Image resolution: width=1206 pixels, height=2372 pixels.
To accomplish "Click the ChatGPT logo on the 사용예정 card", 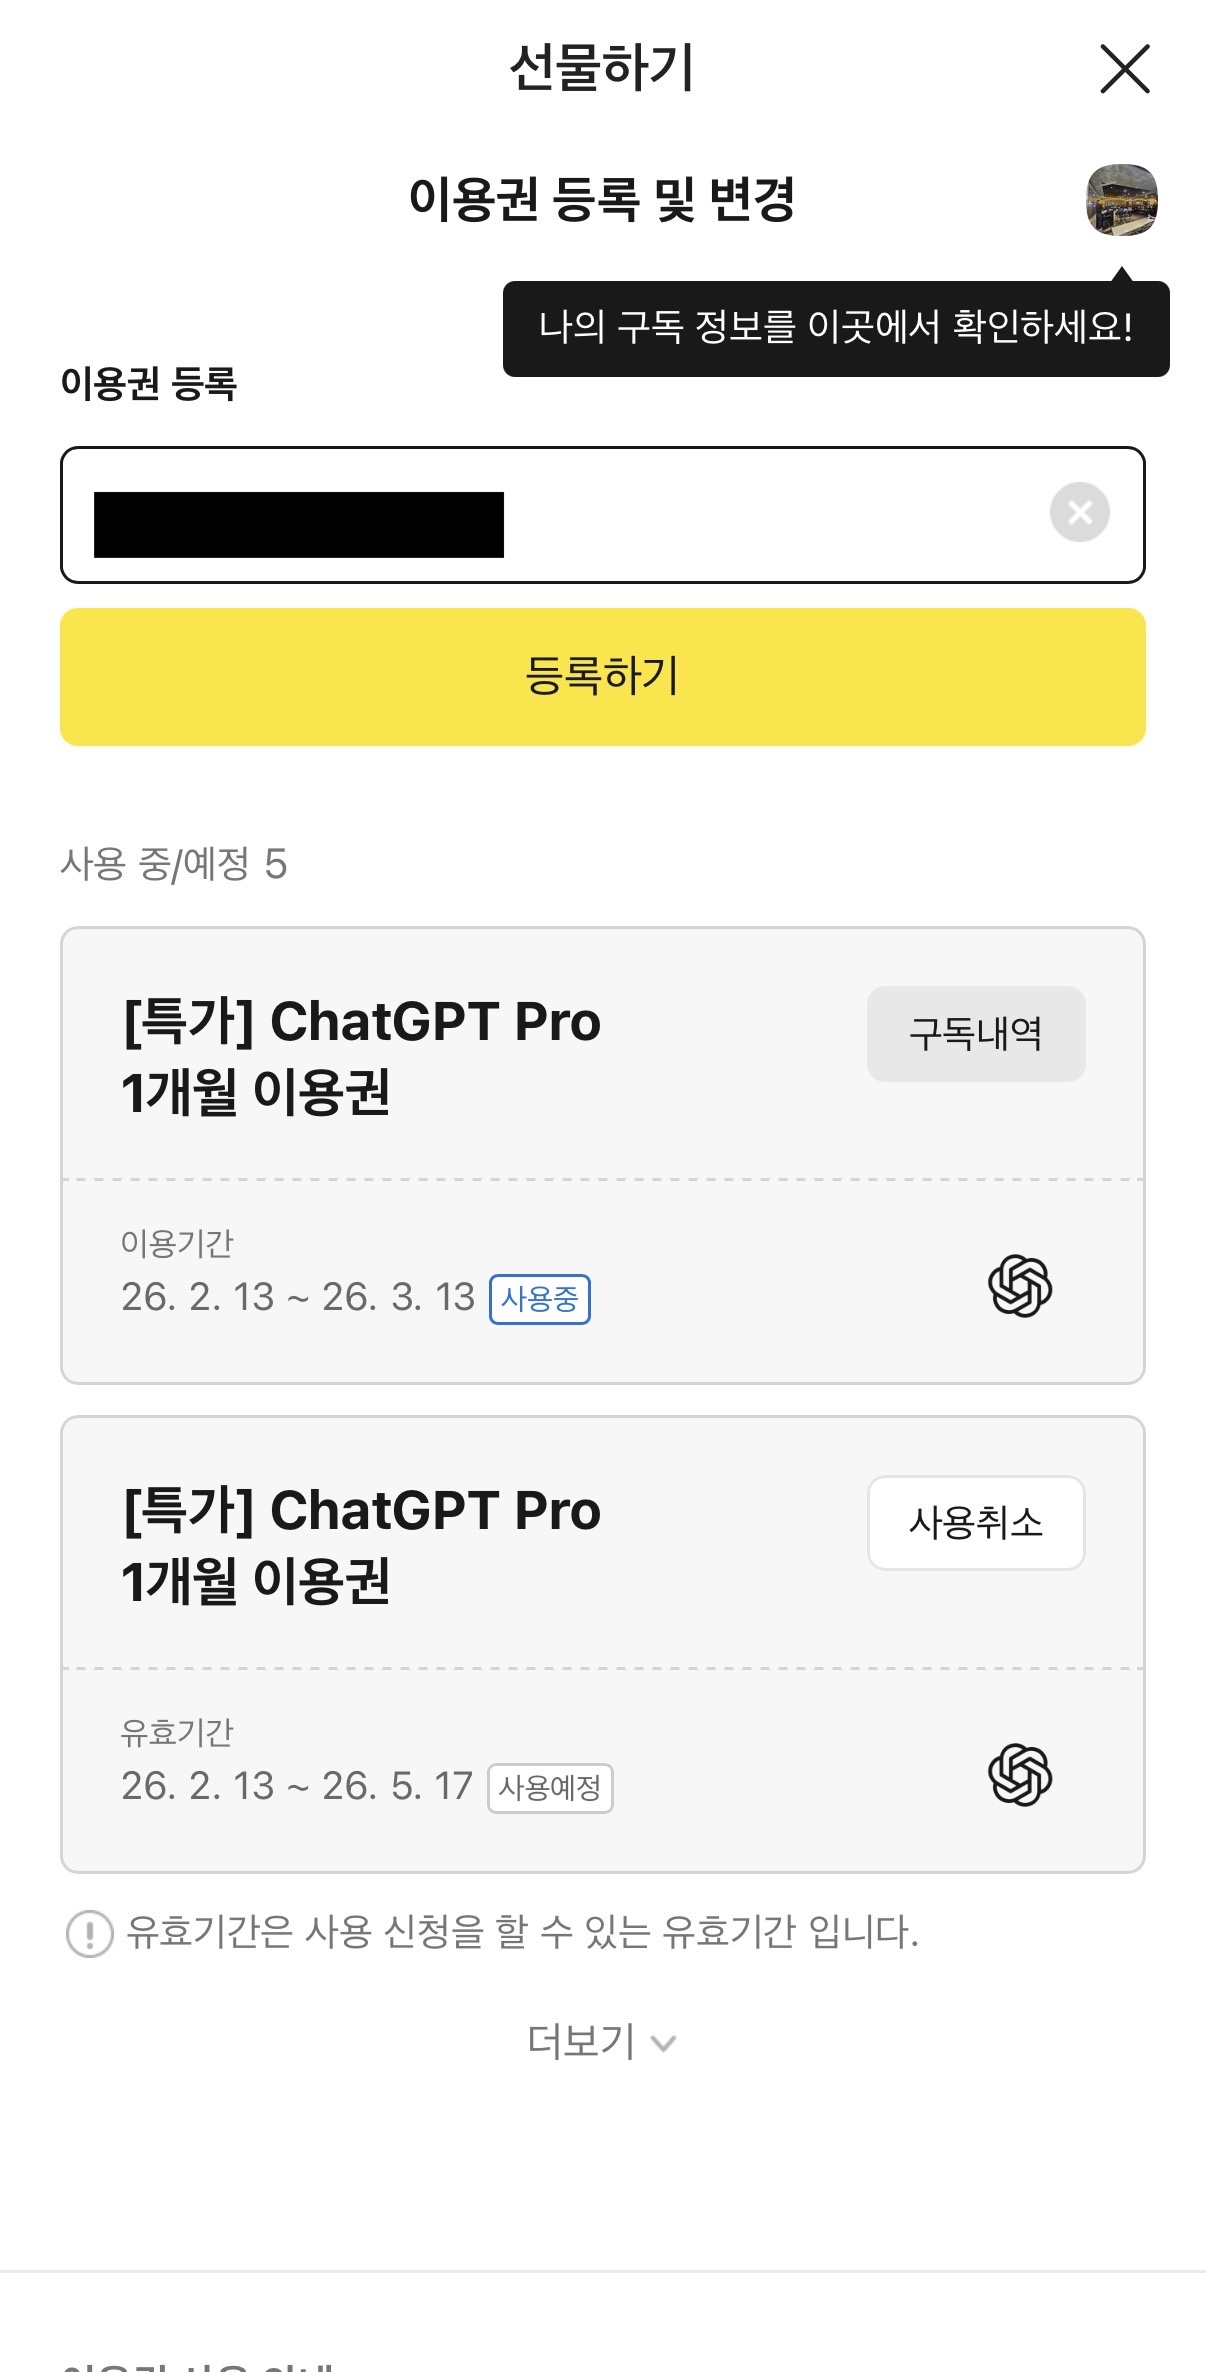I will pos(1020,1775).
